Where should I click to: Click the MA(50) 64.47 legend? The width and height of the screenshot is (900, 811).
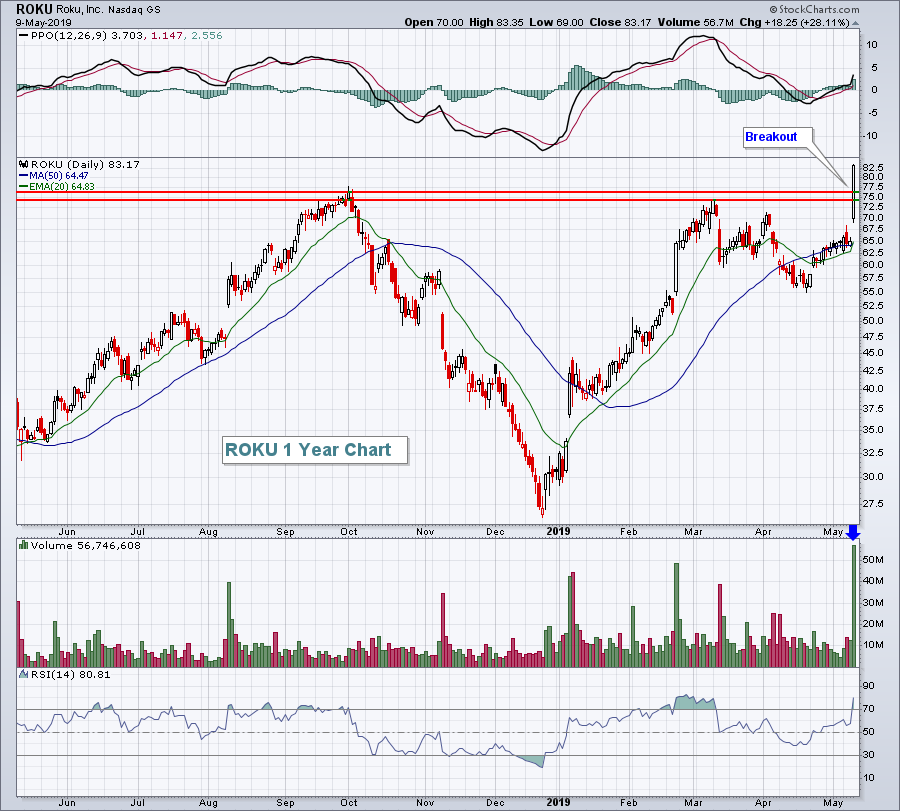(x=54, y=176)
